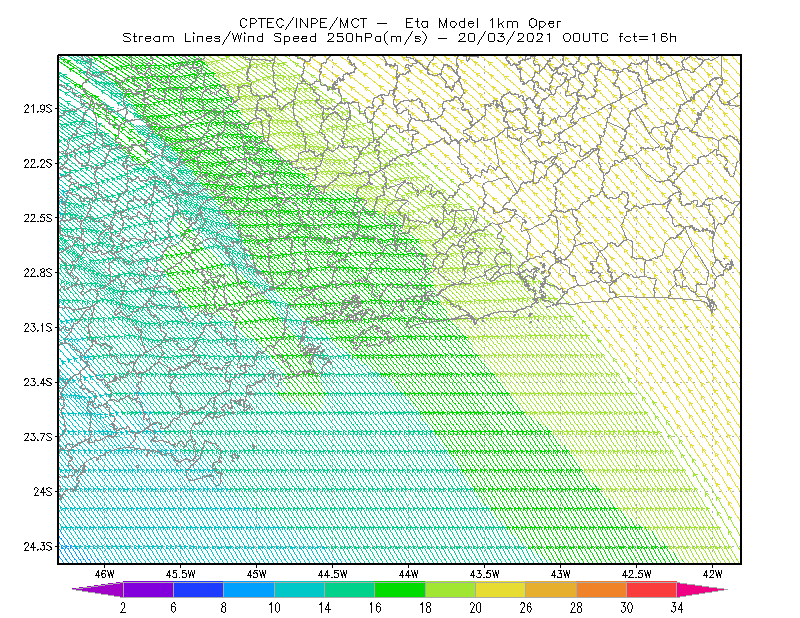
Task: Click the CPTEC/INPE/MCT title text
Action: 303,23
